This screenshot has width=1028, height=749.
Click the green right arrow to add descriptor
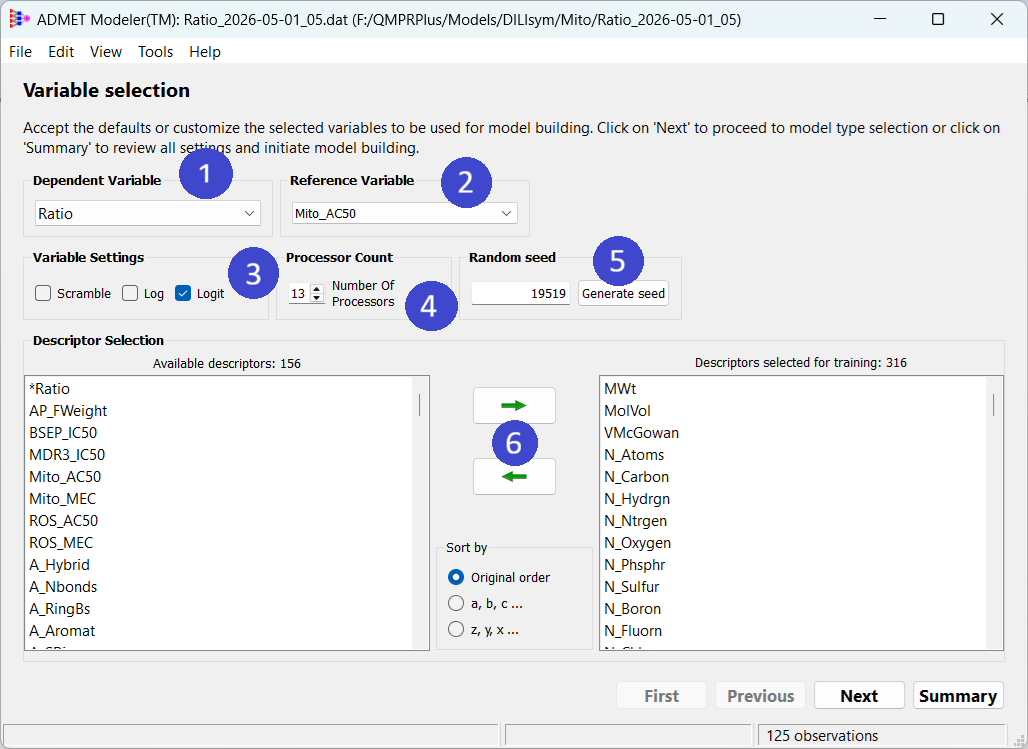[514, 405]
